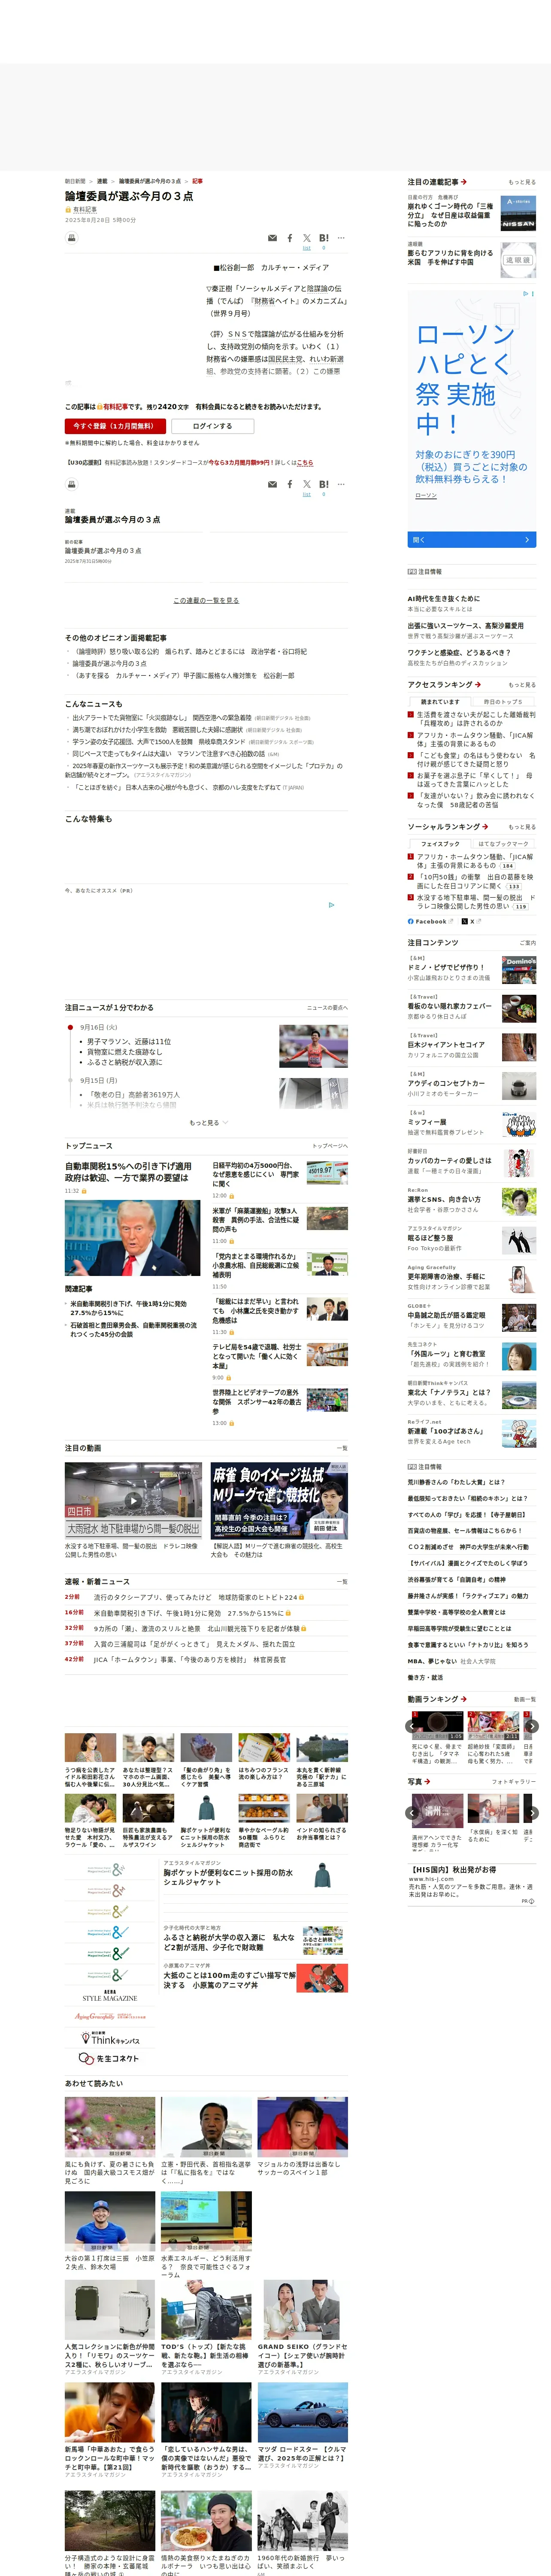
Task: Click lower X share icon below the paywall
Action: pyautogui.click(x=307, y=484)
